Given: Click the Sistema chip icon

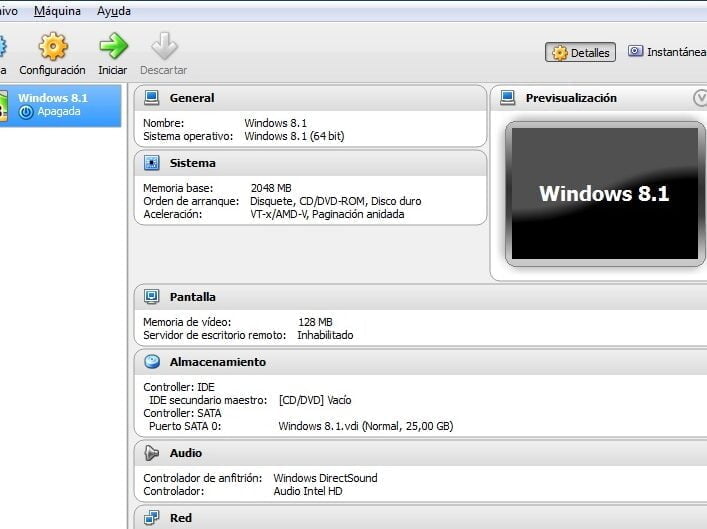Looking at the screenshot, I should point(152,163).
